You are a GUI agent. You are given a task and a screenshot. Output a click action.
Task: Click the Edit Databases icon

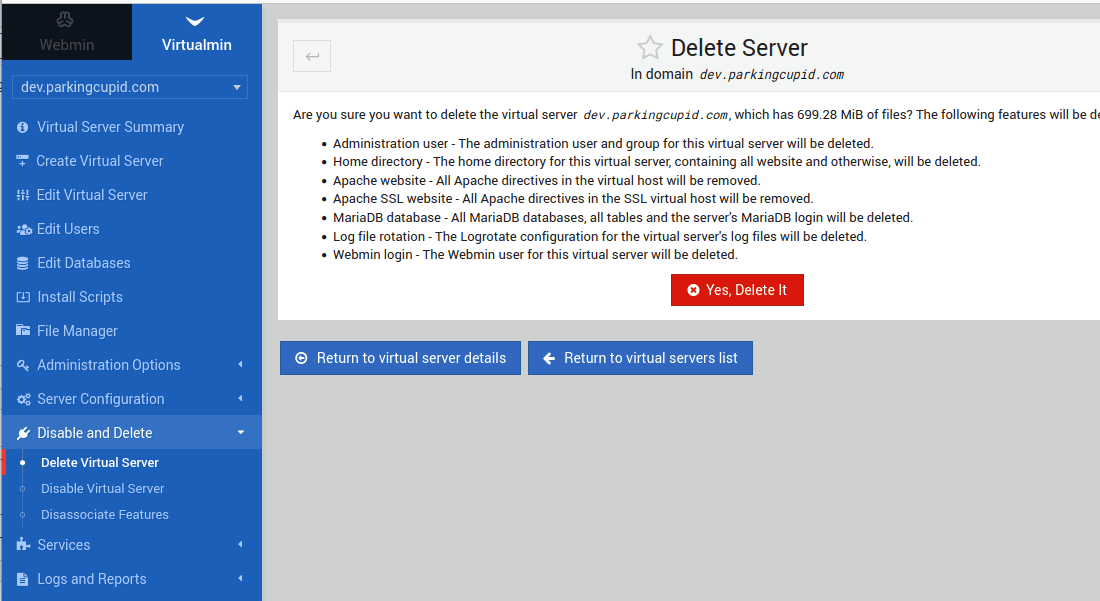pyautogui.click(x=22, y=263)
